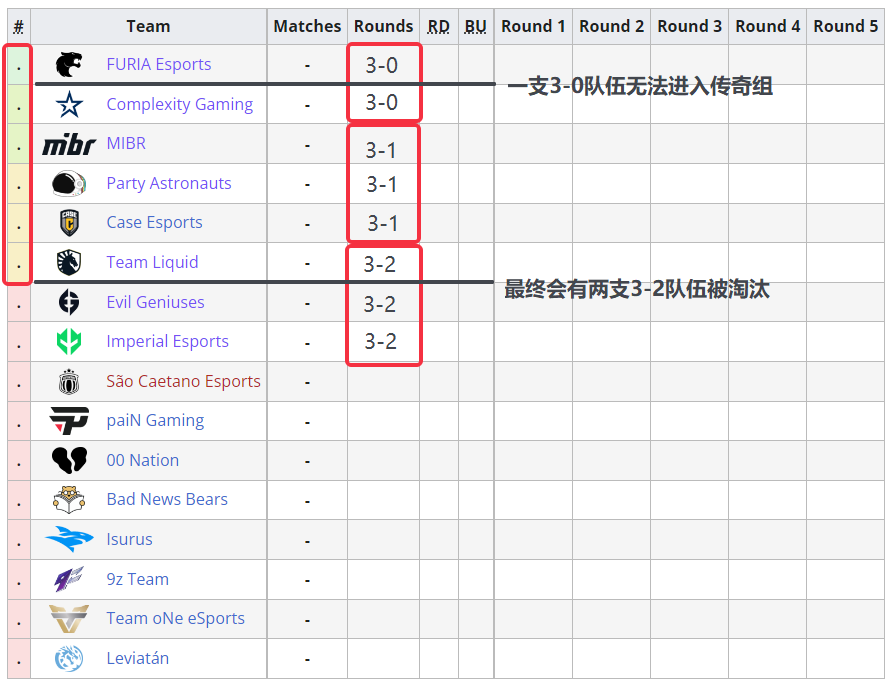Screen dimensions: 887x684
Task: Click the Team column header
Action: click(148, 27)
